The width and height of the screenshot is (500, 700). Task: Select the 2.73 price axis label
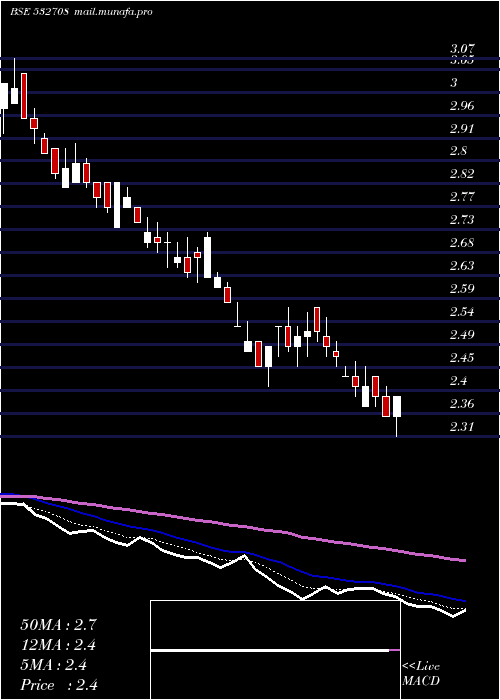[x=462, y=220]
